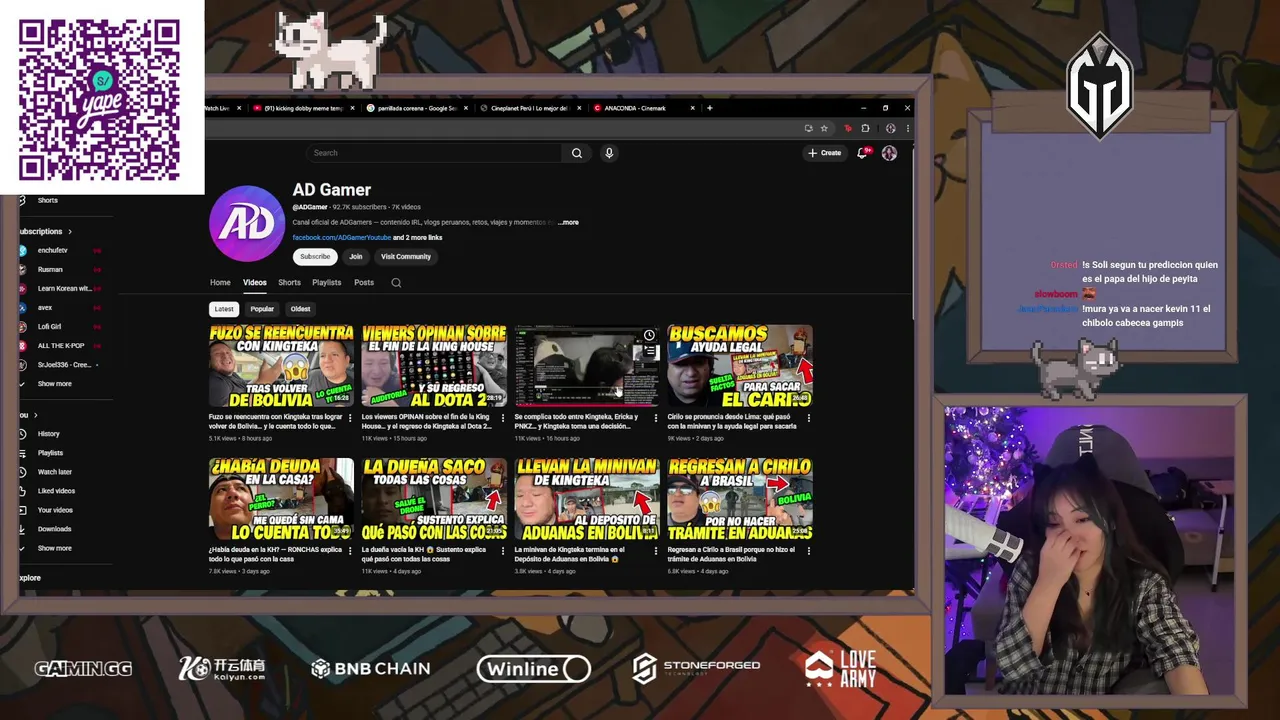
Task: Click the 'and 2 more links' text
Action: 418,238
